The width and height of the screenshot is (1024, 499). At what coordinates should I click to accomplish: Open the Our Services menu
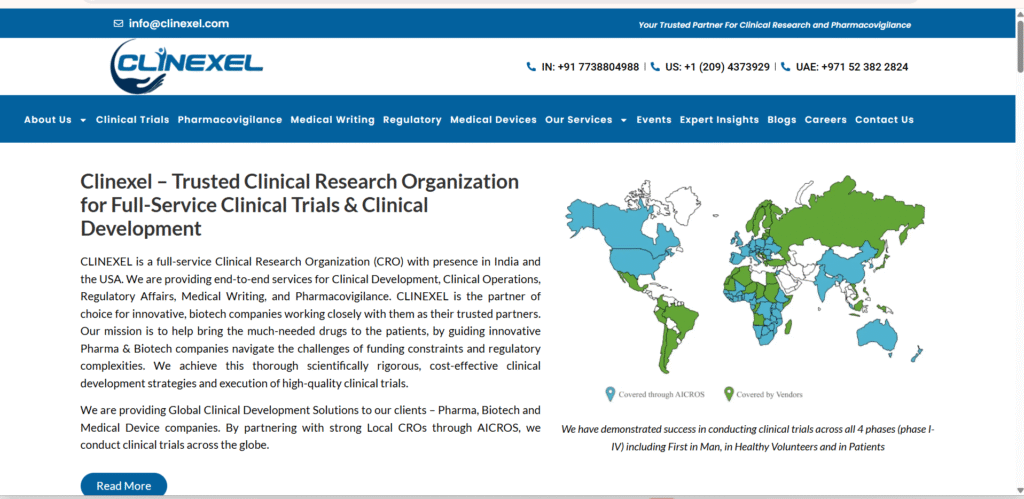(x=579, y=120)
